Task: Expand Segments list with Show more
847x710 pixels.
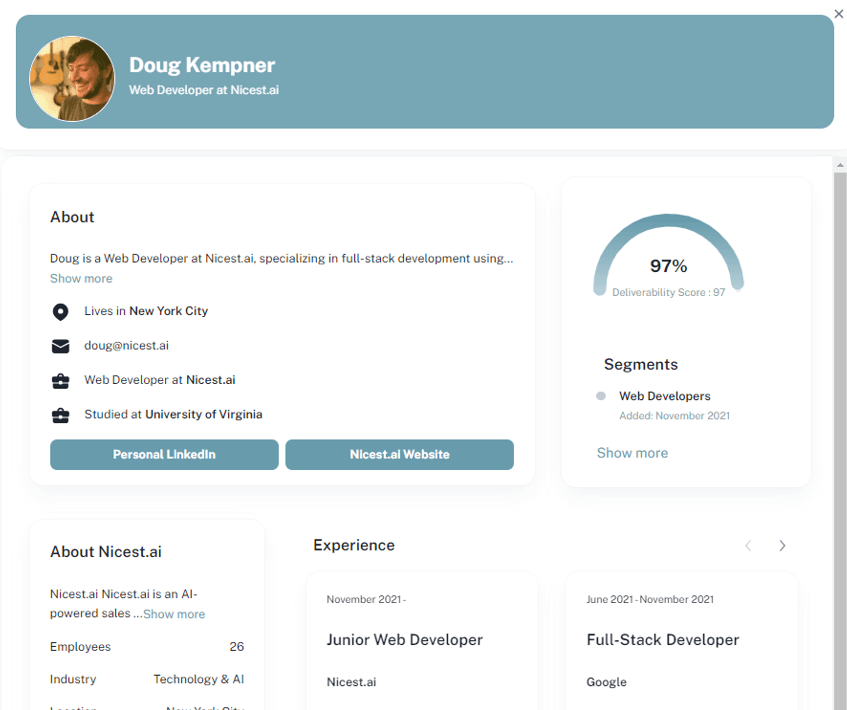Action: tap(632, 453)
